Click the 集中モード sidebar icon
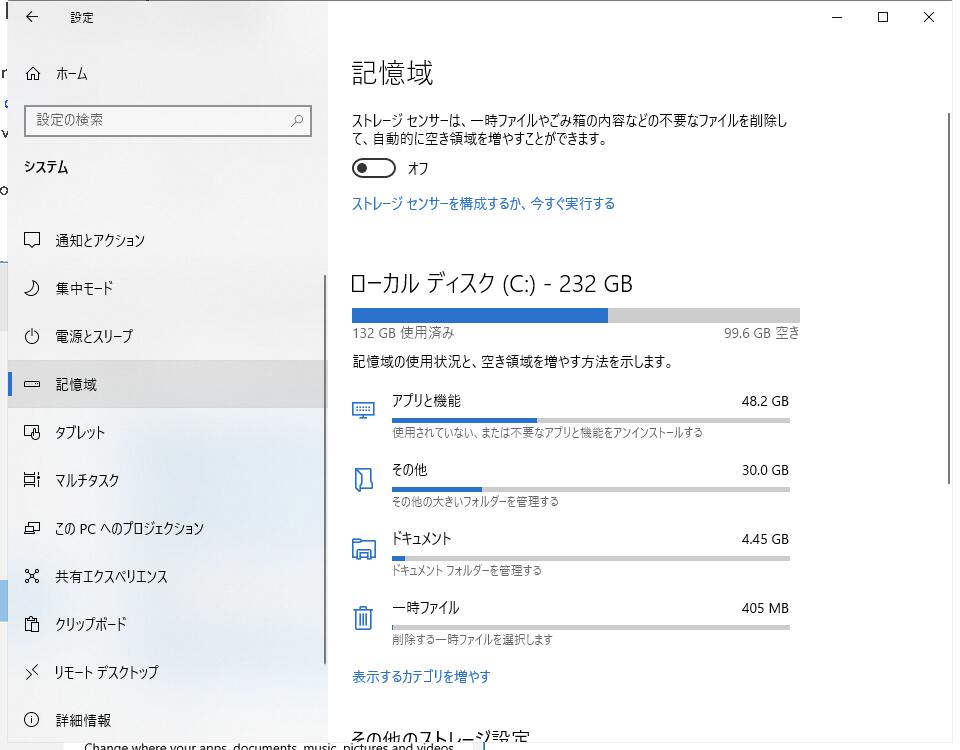Viewport: 960px width, 750px height. tap(33, 288)
